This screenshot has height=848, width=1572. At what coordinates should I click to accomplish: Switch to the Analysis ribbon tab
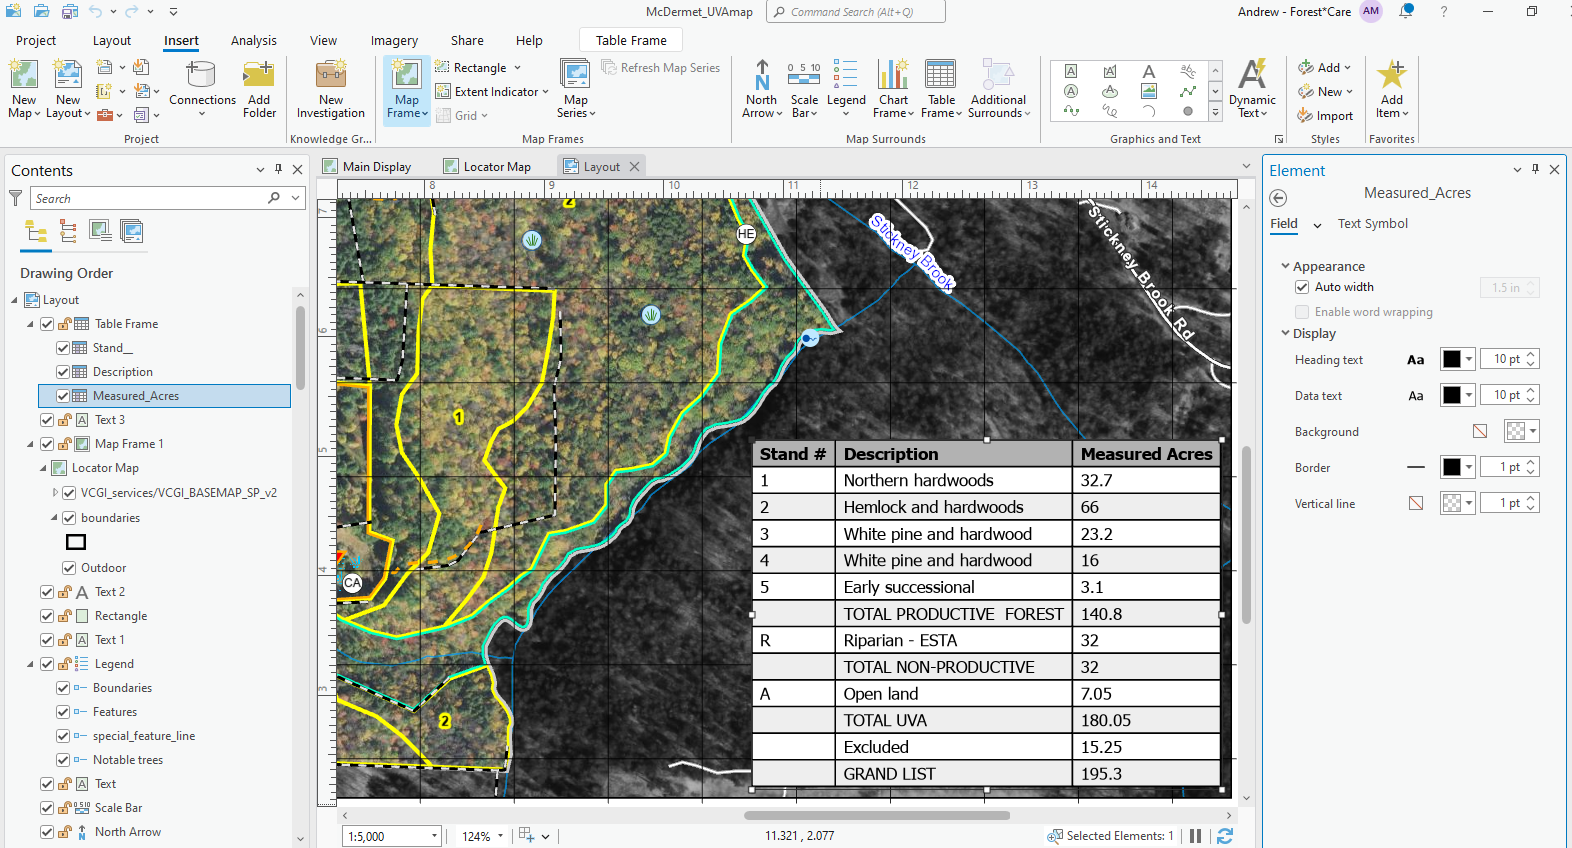tap(253, 41)
